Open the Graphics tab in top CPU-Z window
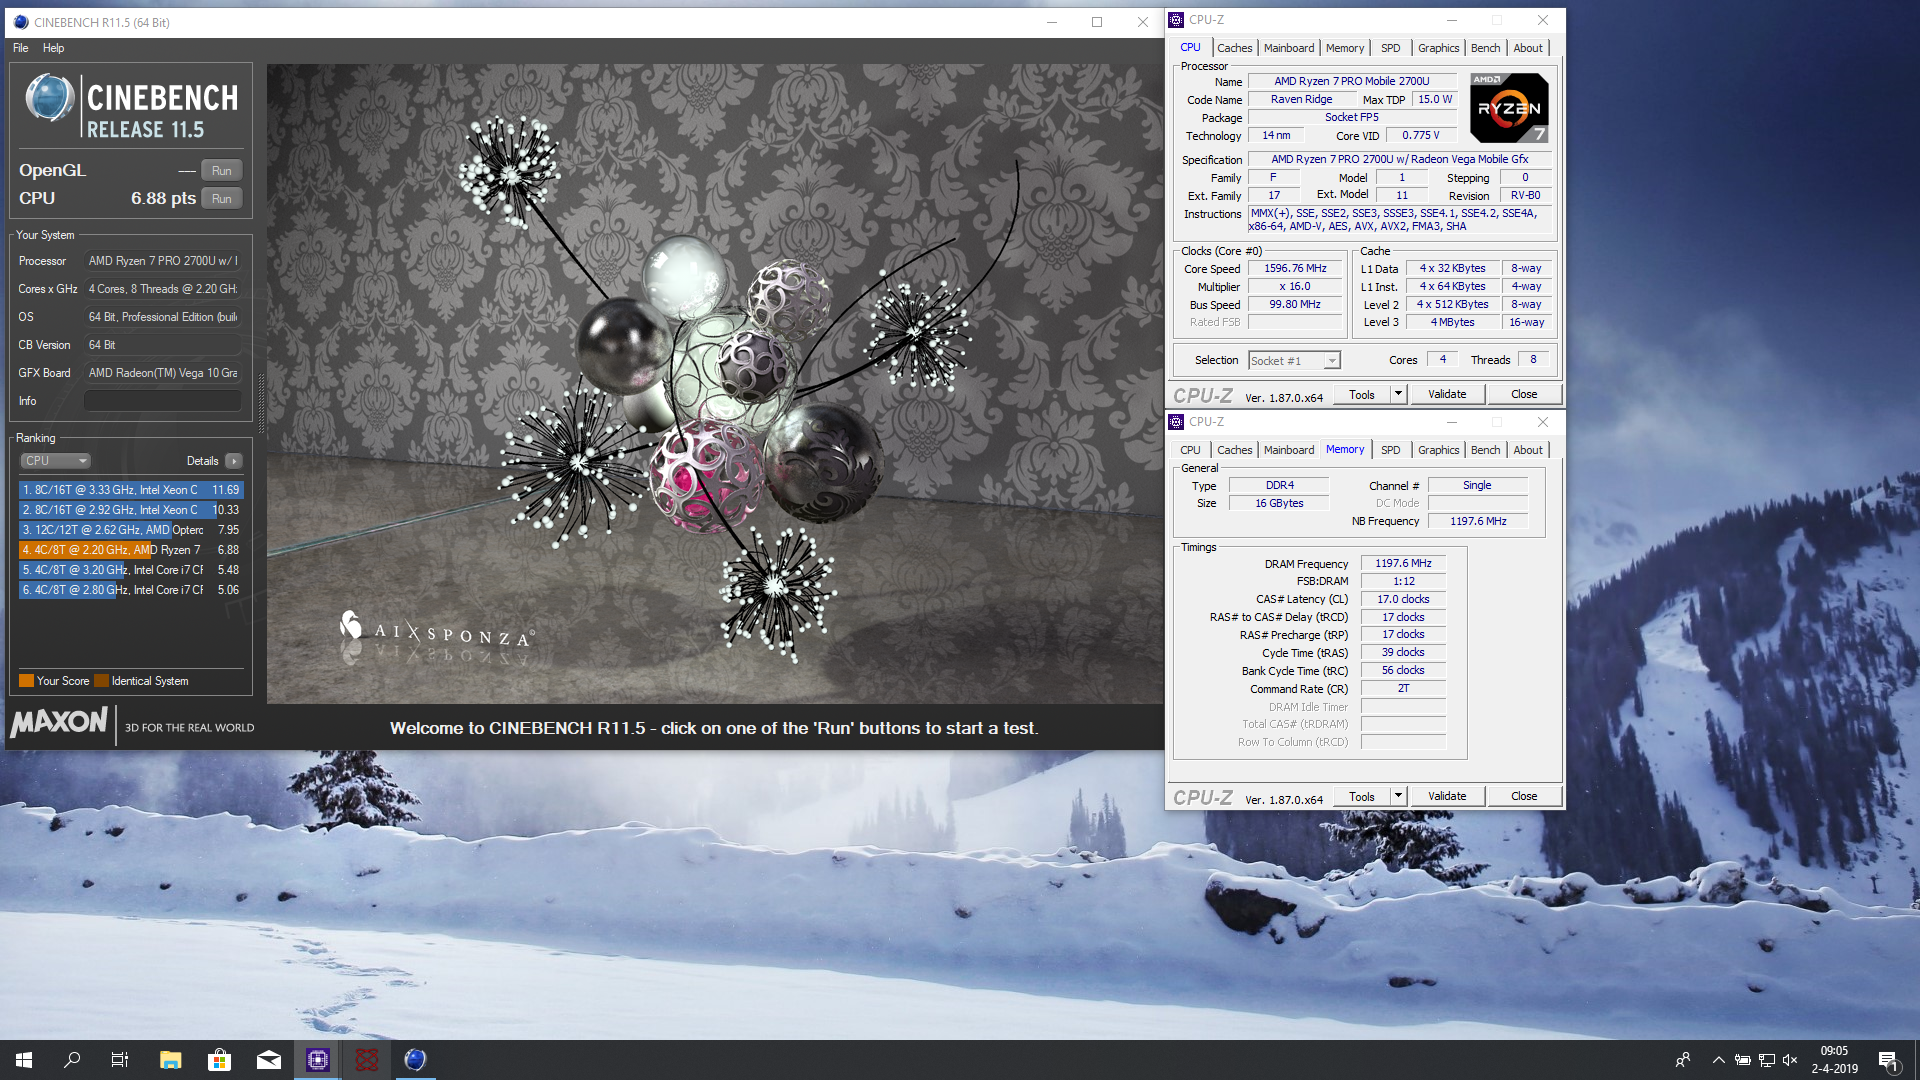This screenshot has height=1080, width=1920. point(1438,48)
